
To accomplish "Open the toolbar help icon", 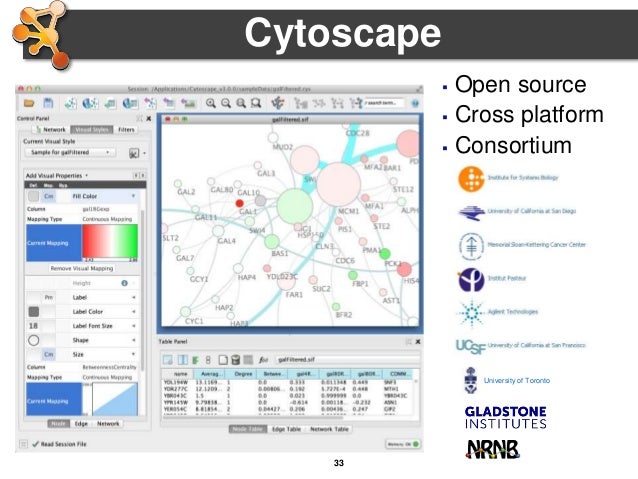I will pos(415,103).
